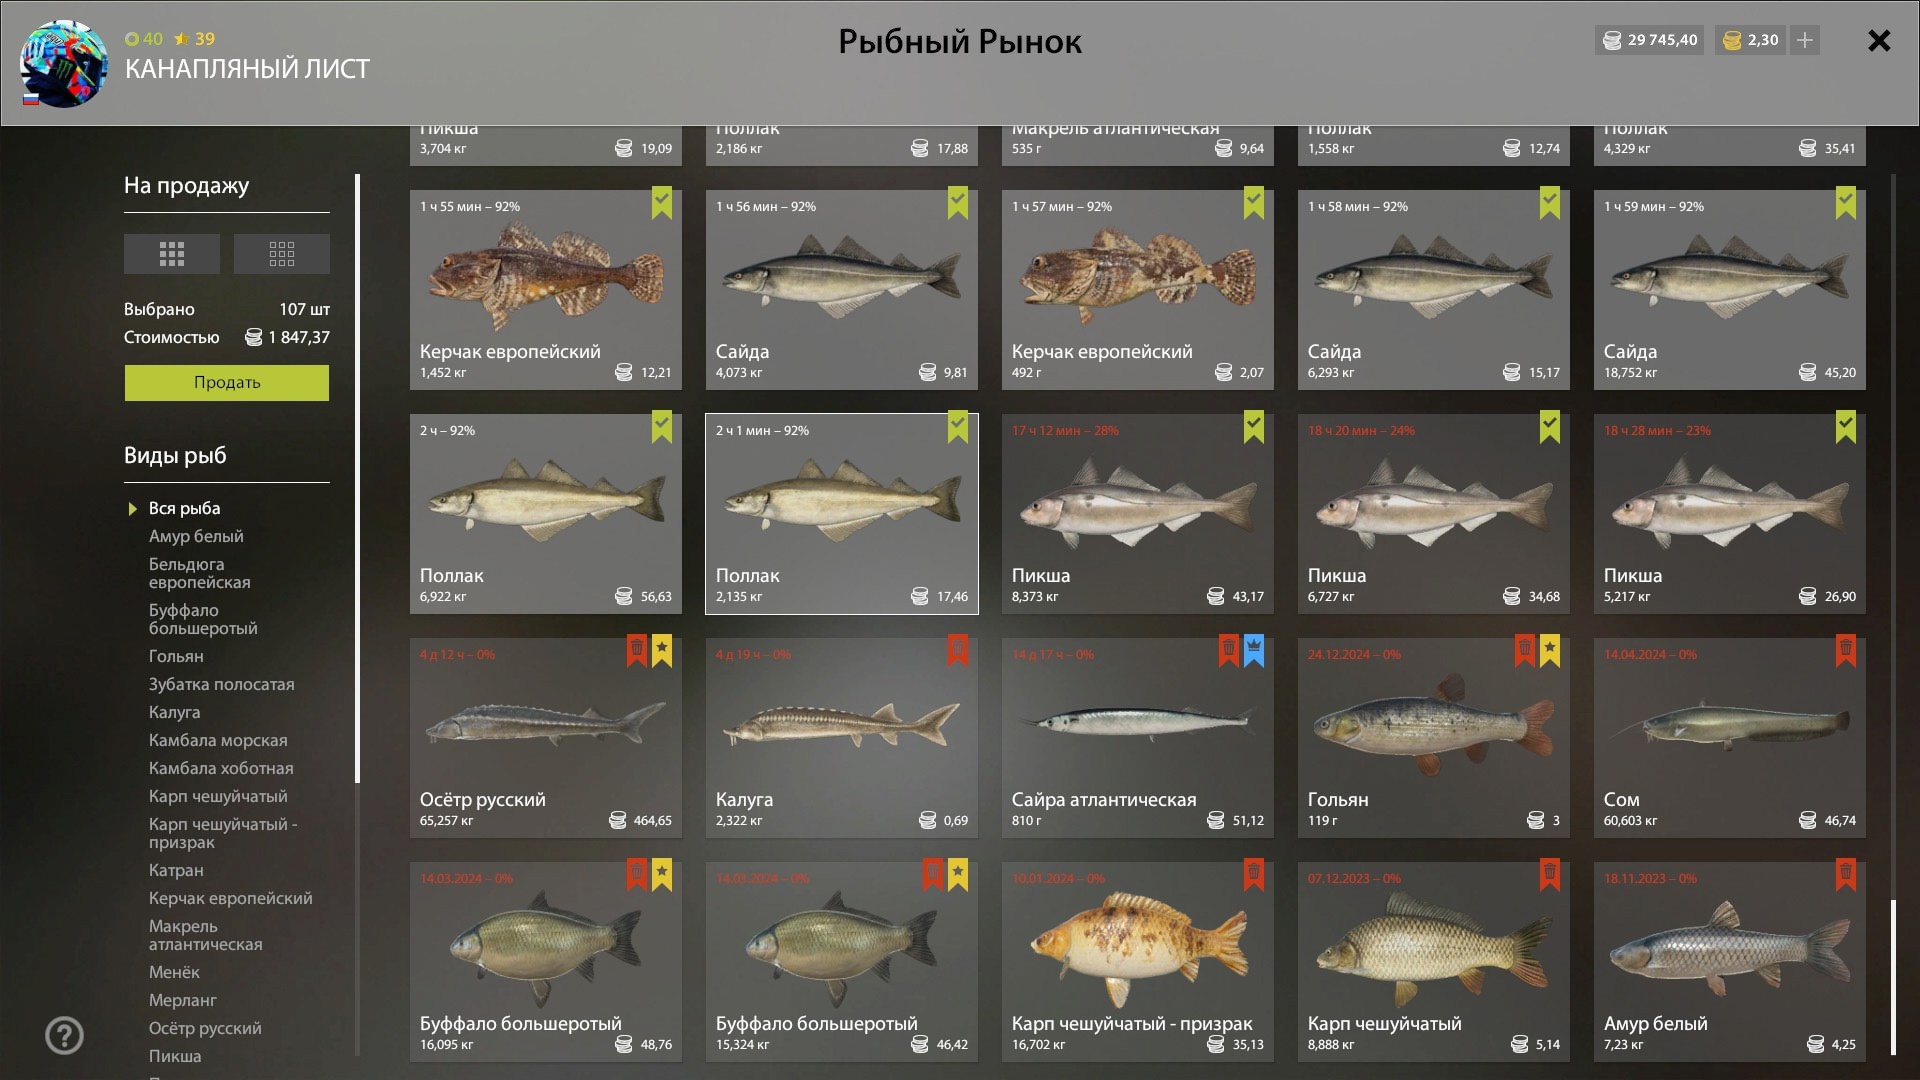1920x1080 pixels.
Task: Switch to small grid view icon
Action: (282, 254)
